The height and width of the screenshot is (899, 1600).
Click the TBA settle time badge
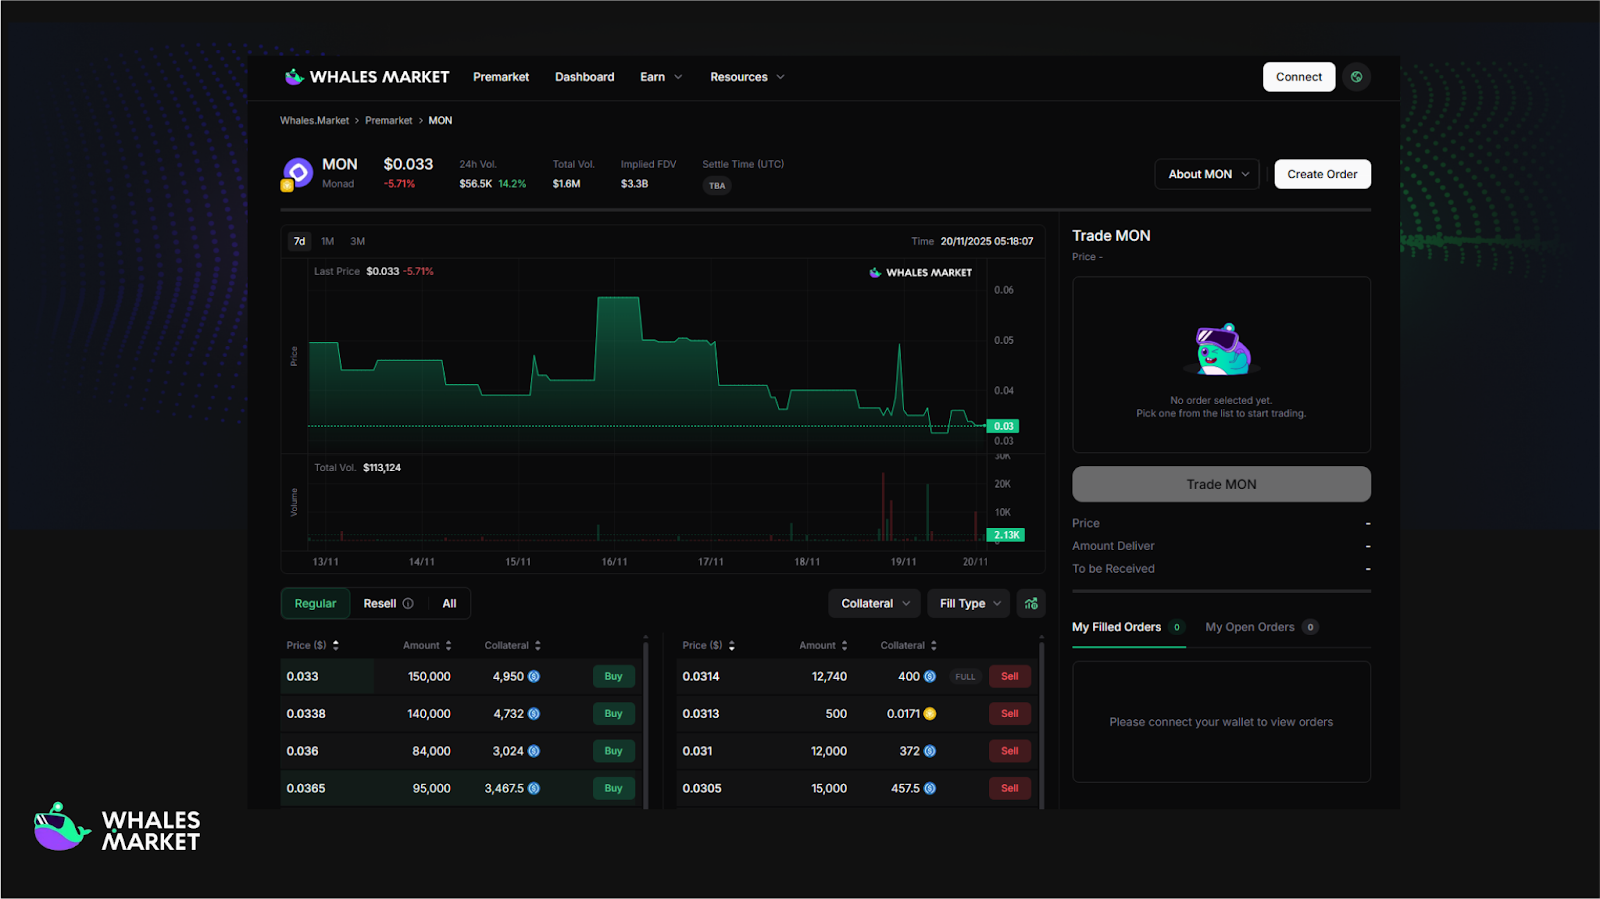click(717, 186)
